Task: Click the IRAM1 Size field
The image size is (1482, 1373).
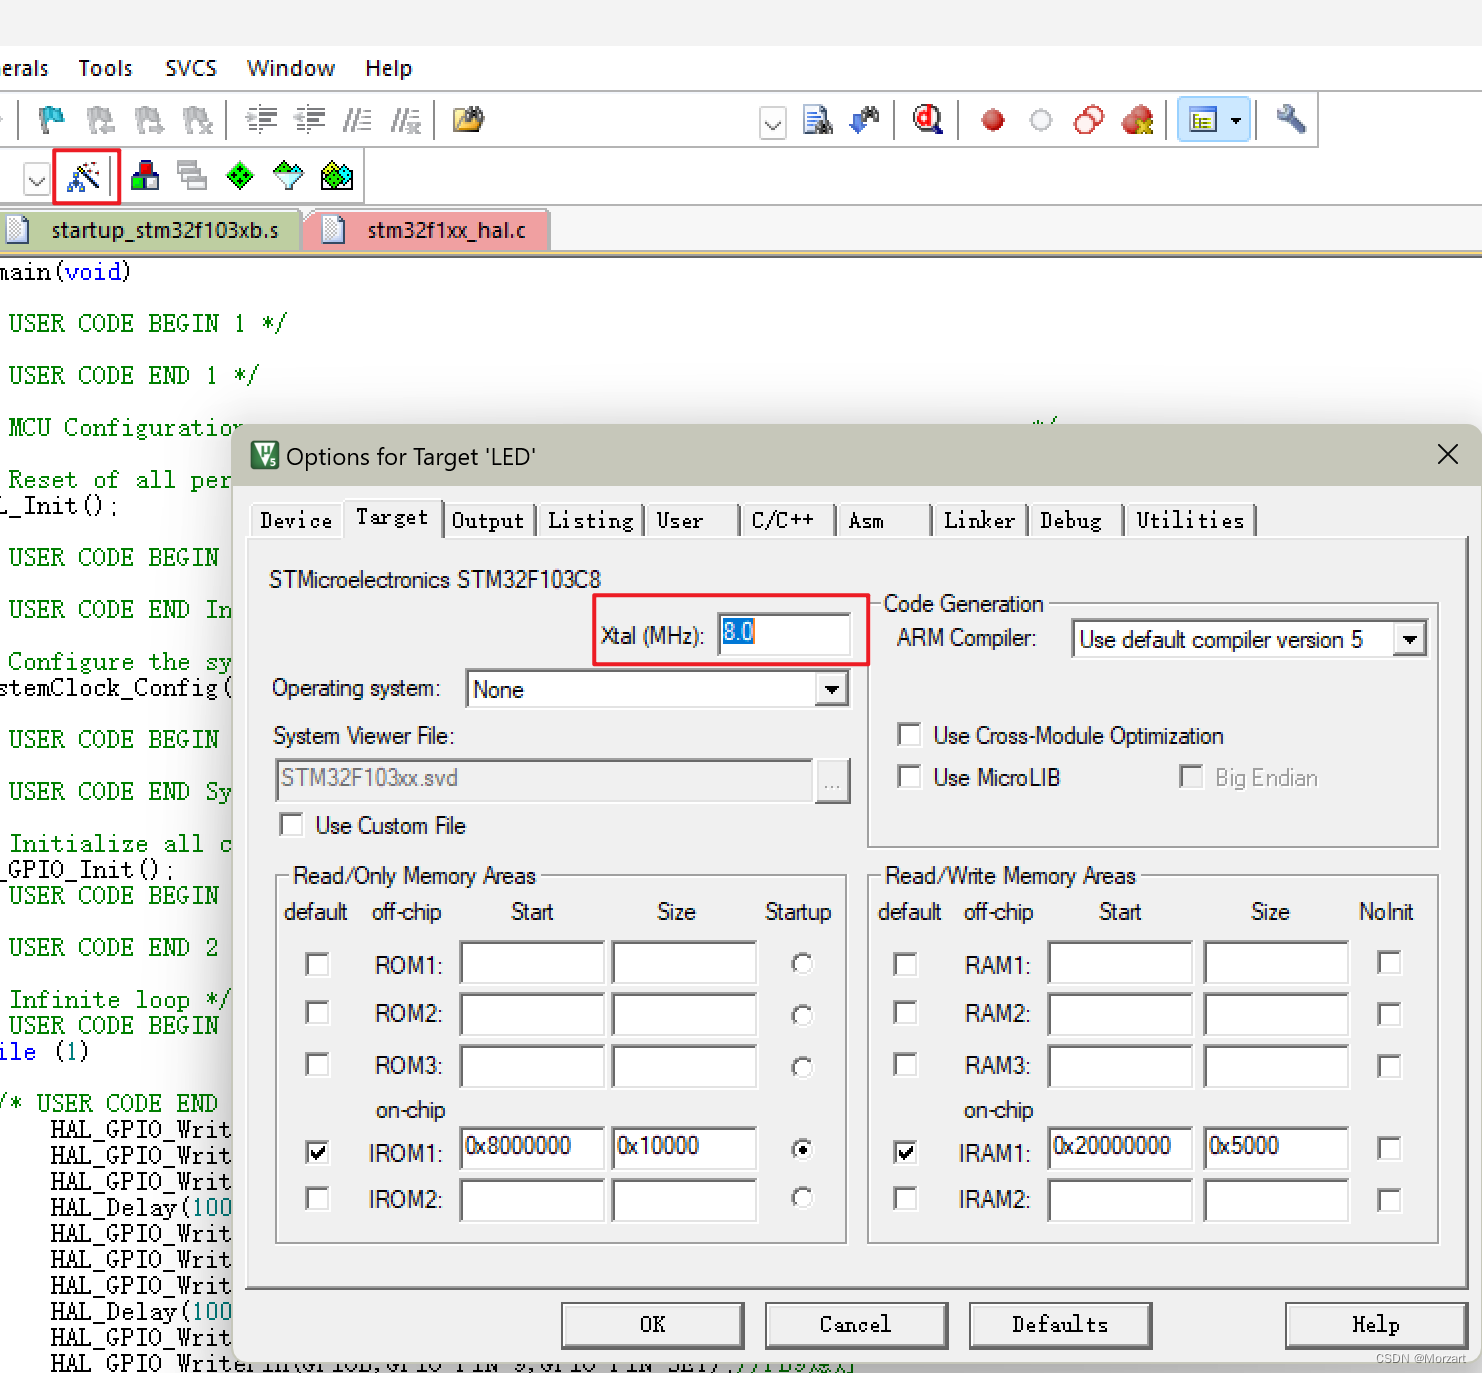Action: [x=1276, y=1147]
